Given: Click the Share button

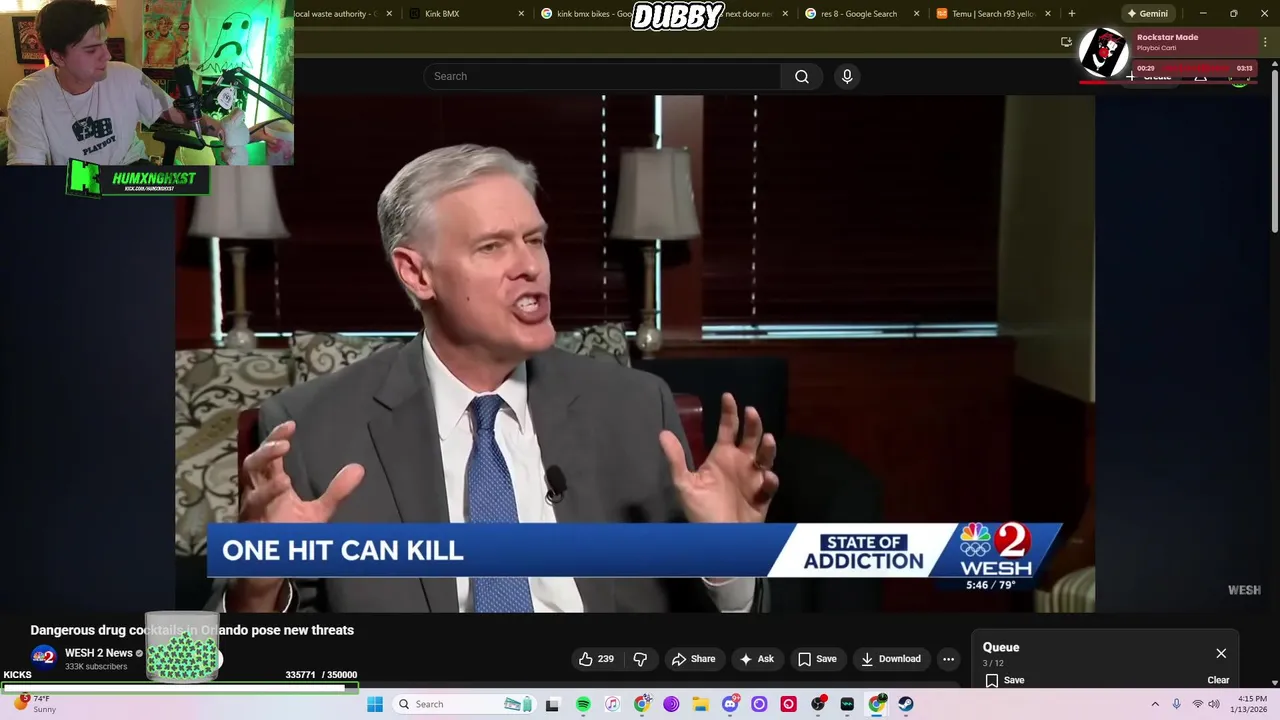Looking at the screenshot, I should [x=693, y=659].
